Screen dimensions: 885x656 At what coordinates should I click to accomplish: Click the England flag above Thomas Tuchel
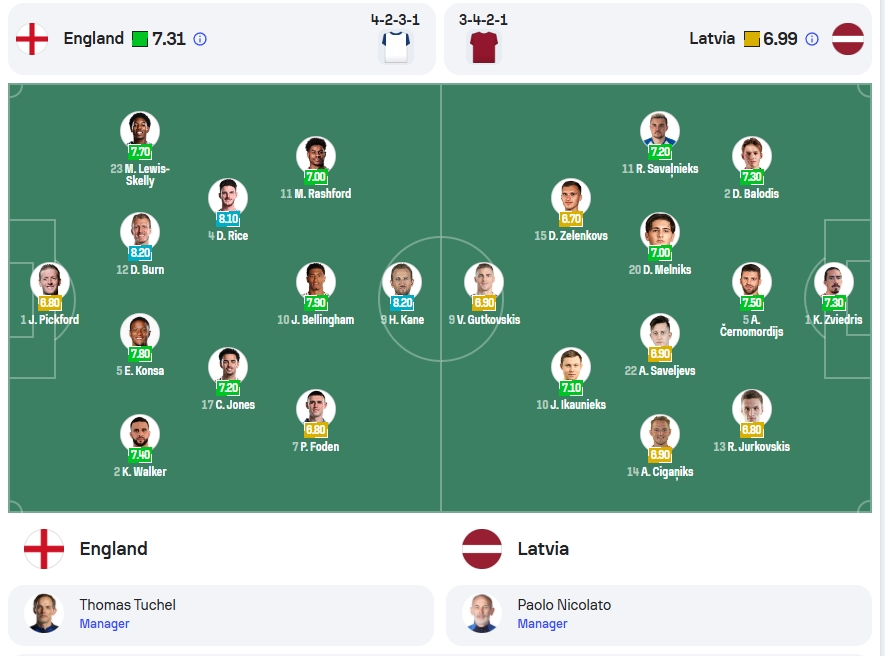pos(44,549)
